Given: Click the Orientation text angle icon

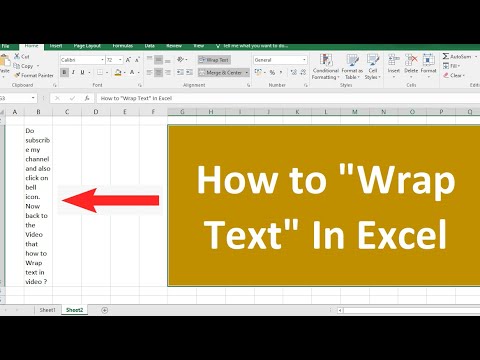Looking at the screenshot, I should click(x=181, y=60).
